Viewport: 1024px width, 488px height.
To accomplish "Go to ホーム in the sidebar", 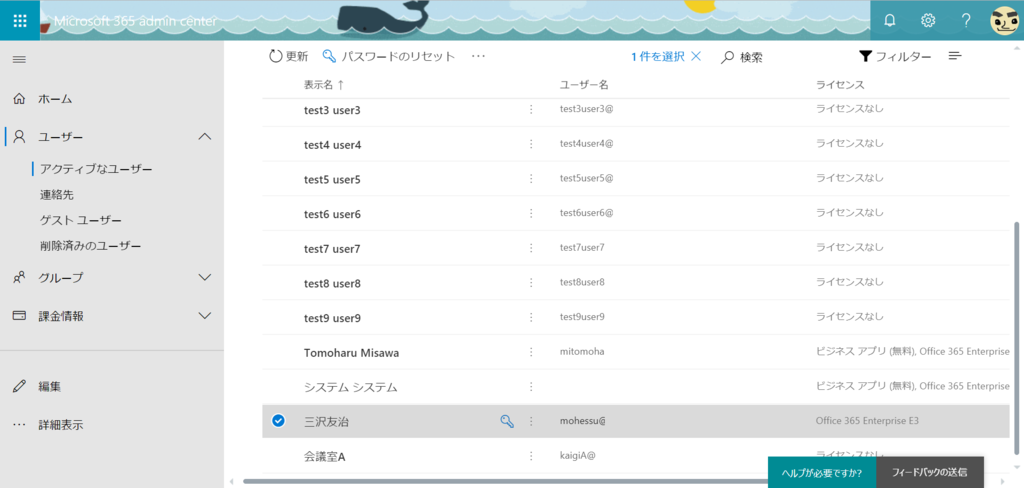I will [x=55, y=99].
